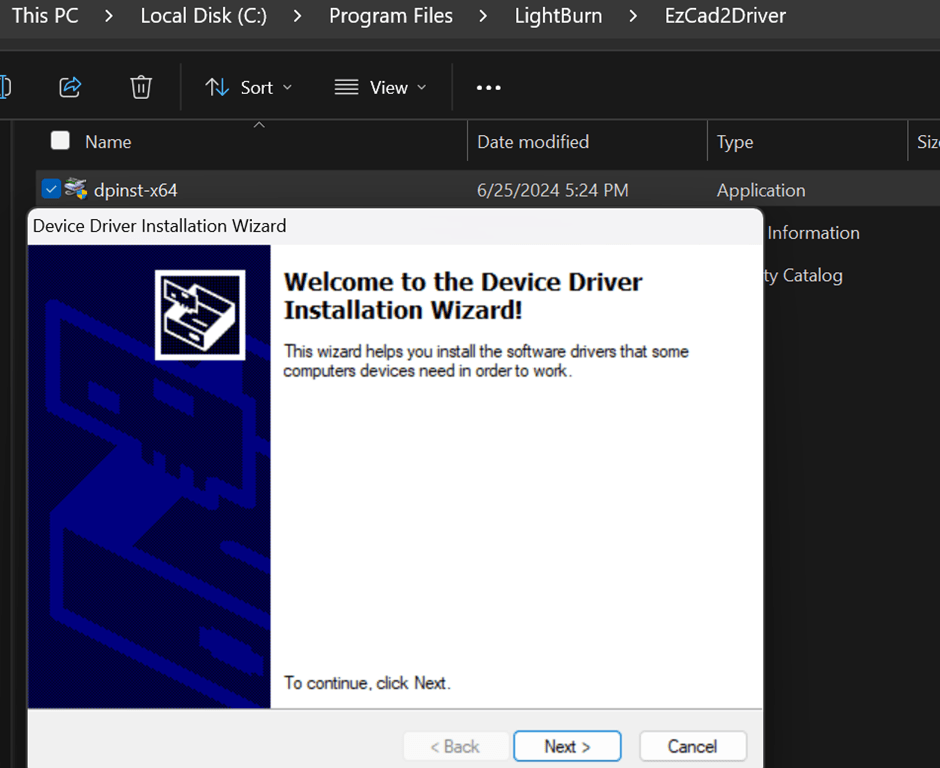The image size is (940, 768).
Task: Open the View dropdown menu
Action: pos(380,88)
